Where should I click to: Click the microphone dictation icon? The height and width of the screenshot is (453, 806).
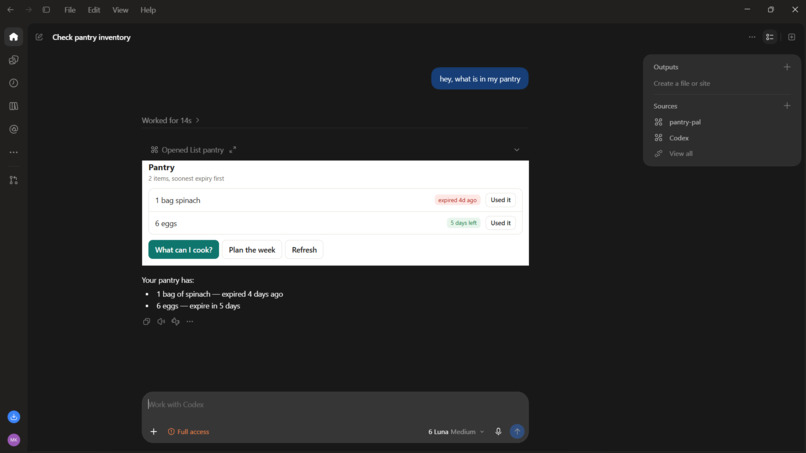tap(498, 431)
